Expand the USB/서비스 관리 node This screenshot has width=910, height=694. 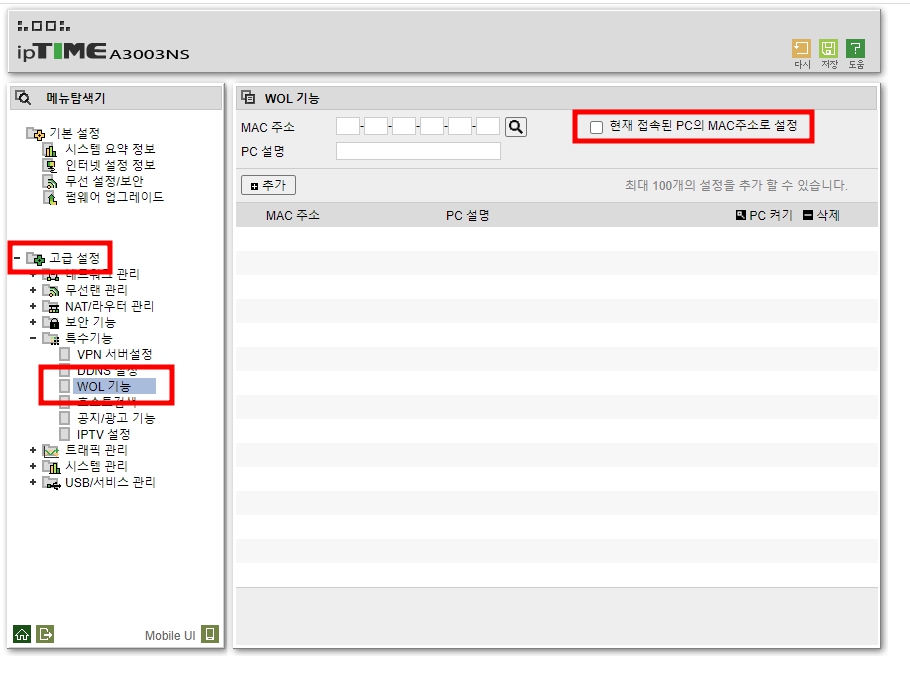coord(33,482)
